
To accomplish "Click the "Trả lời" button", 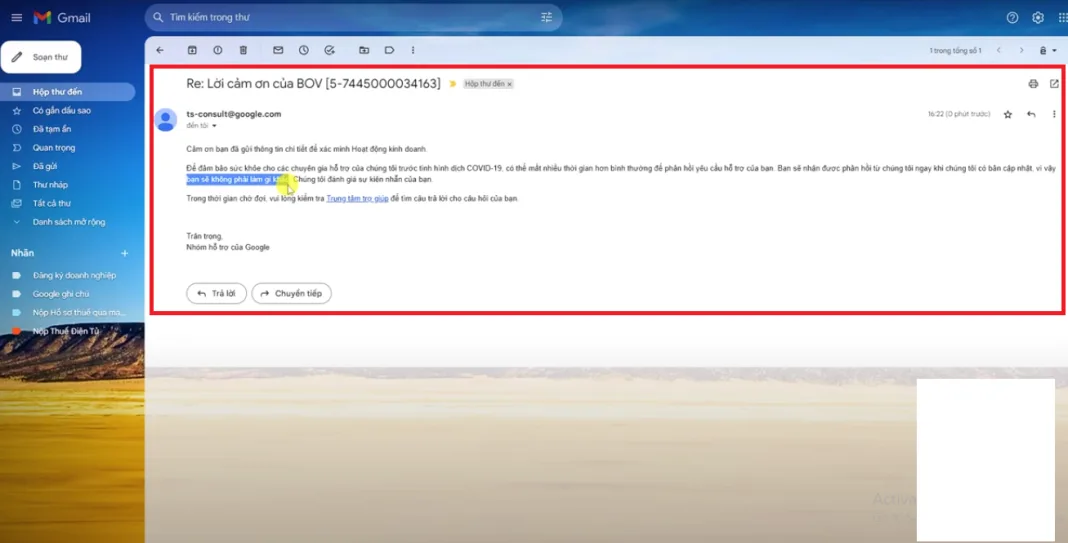I will coord(217,294).
